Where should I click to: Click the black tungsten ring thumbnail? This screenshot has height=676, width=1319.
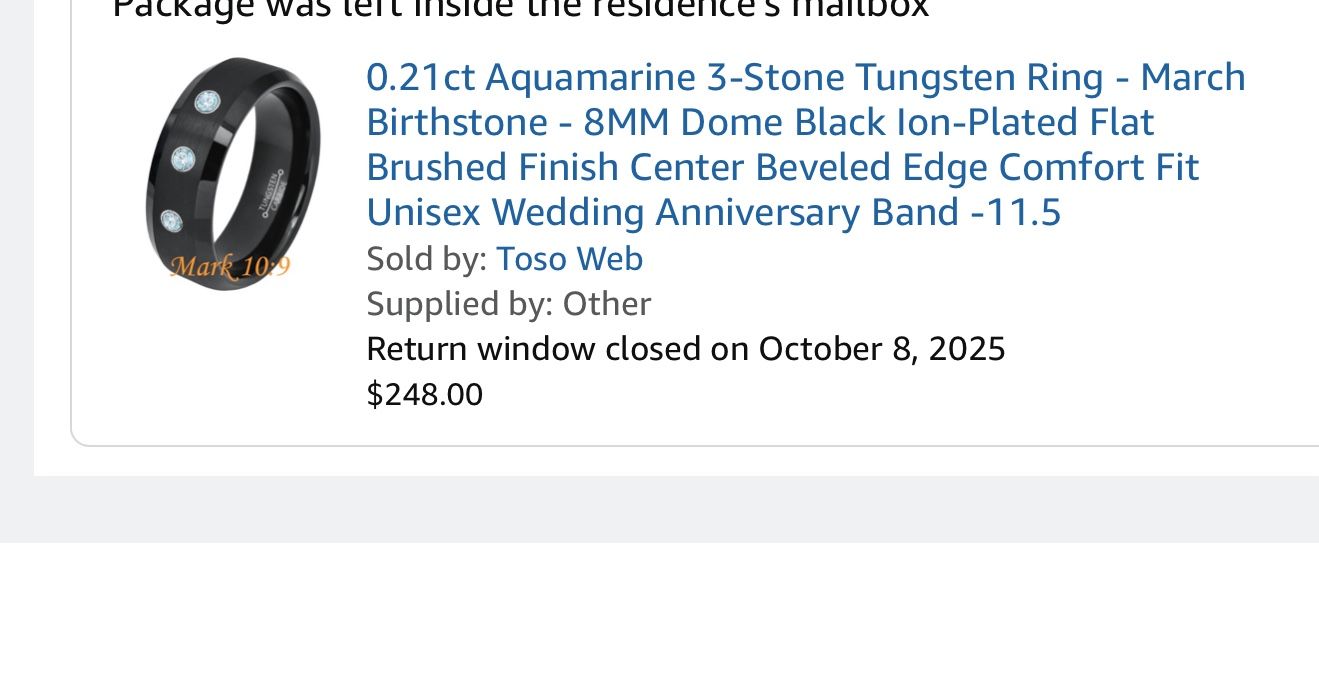pyautogui.click(x=232, y=172)
